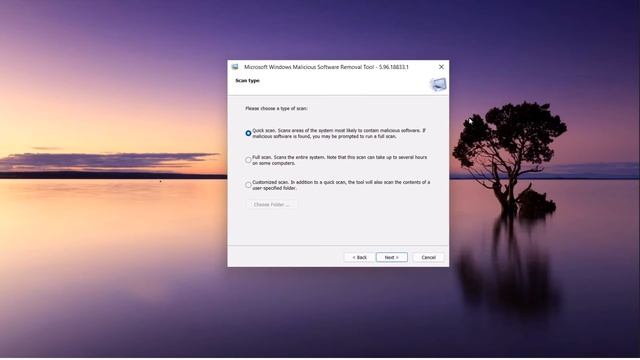Go back with the Back button
640x360 pixels.
359,258
